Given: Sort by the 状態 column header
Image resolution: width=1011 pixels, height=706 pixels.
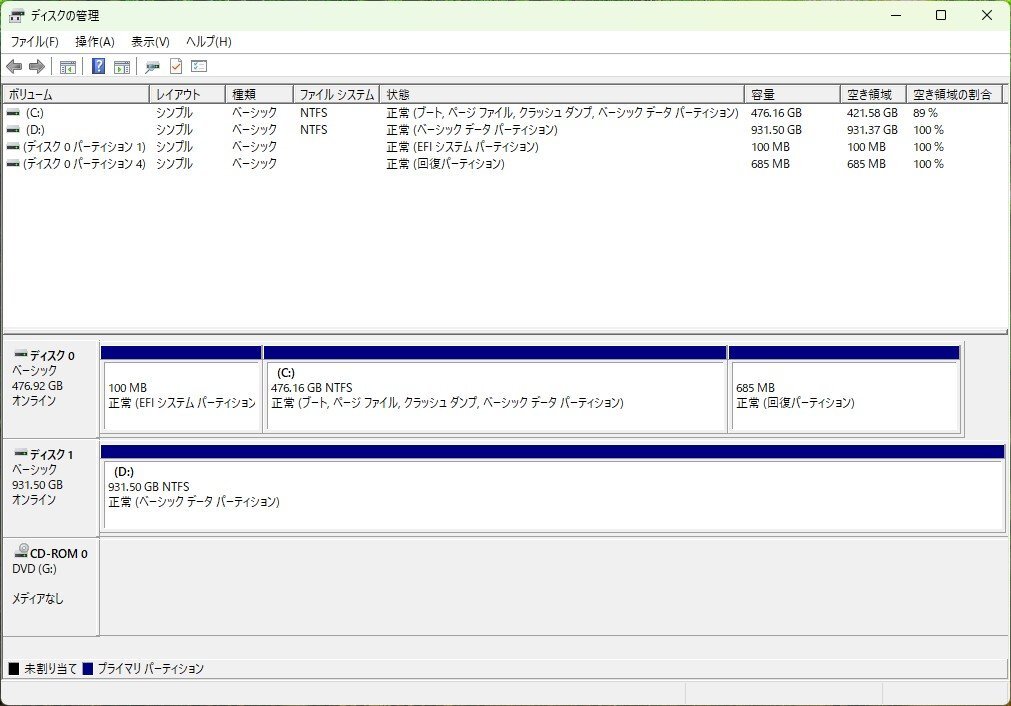Looking at the screenshot, I should [x=562, y=95].
